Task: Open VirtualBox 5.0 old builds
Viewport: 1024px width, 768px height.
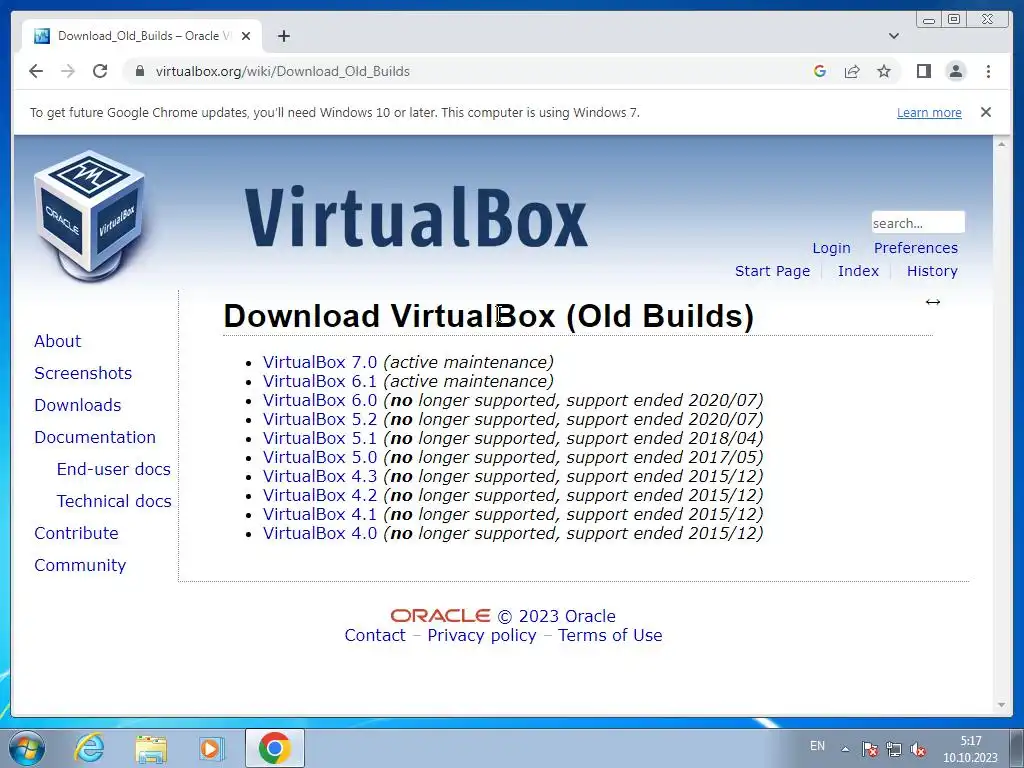Action: tap(320, 456)
